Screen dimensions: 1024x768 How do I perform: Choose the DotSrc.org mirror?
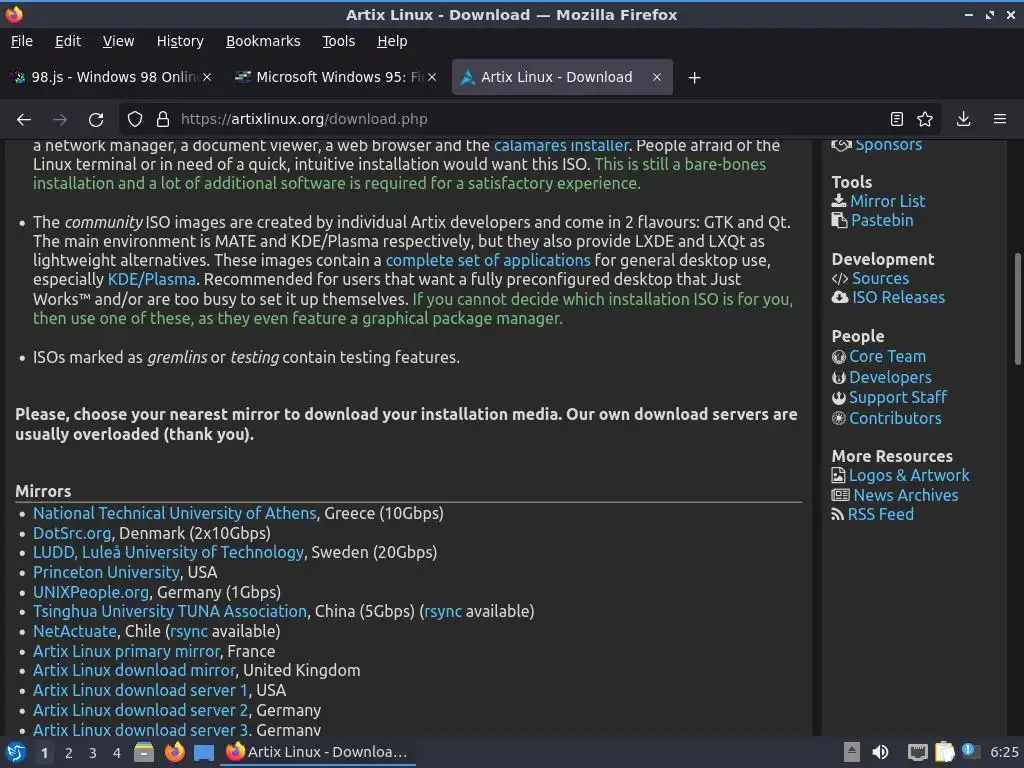pyautogui.click(x=72, y=533)
